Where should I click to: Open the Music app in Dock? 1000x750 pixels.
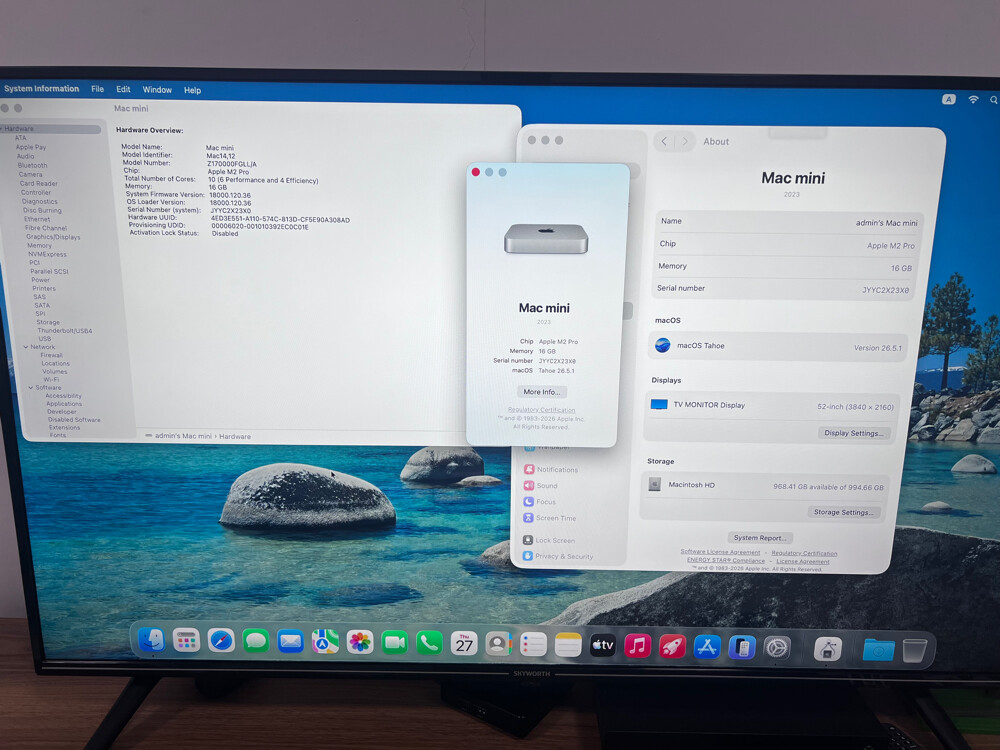(x=637, y=646)
